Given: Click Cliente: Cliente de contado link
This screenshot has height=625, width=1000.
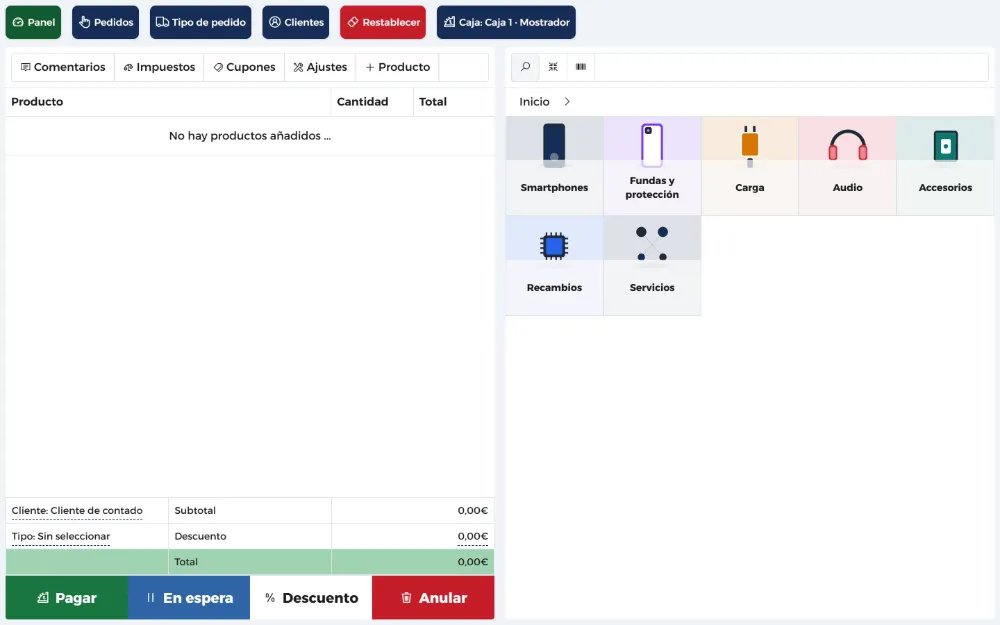Looking at the screenshot, I should [x=77, y=511].
